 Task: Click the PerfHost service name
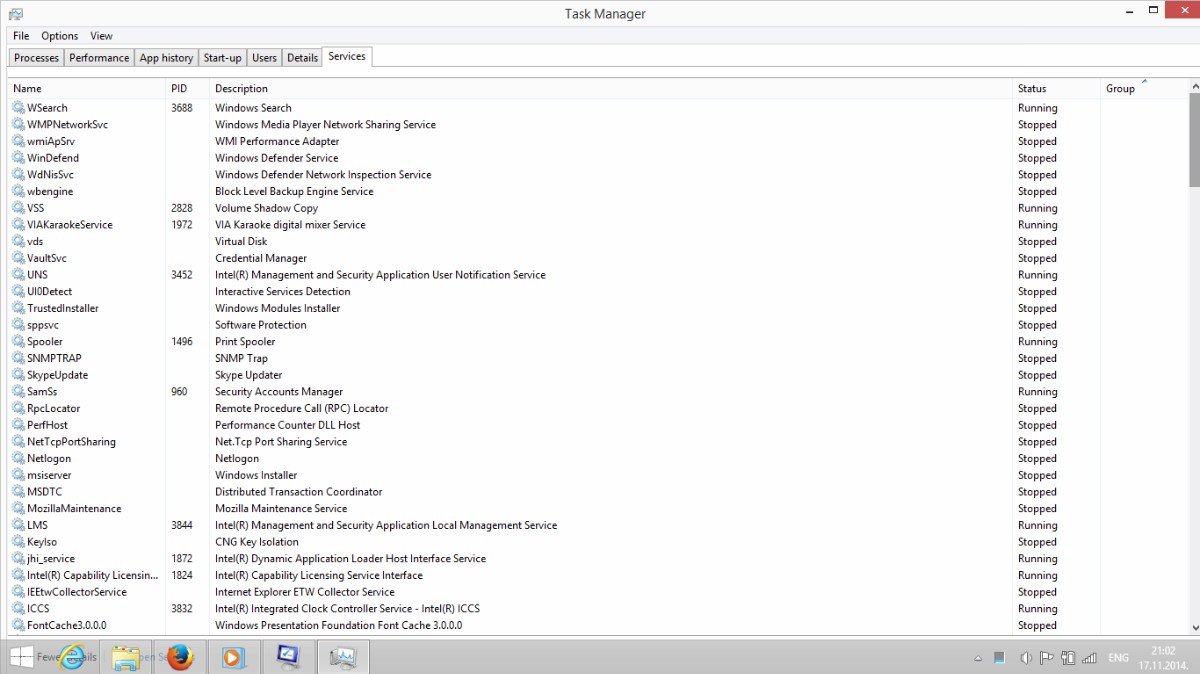tap(48, 425)
